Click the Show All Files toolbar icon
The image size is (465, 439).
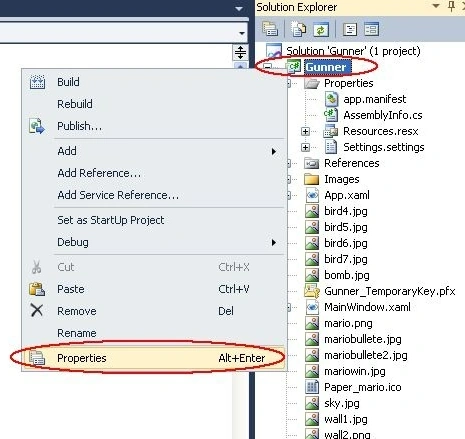pos(298,29)
